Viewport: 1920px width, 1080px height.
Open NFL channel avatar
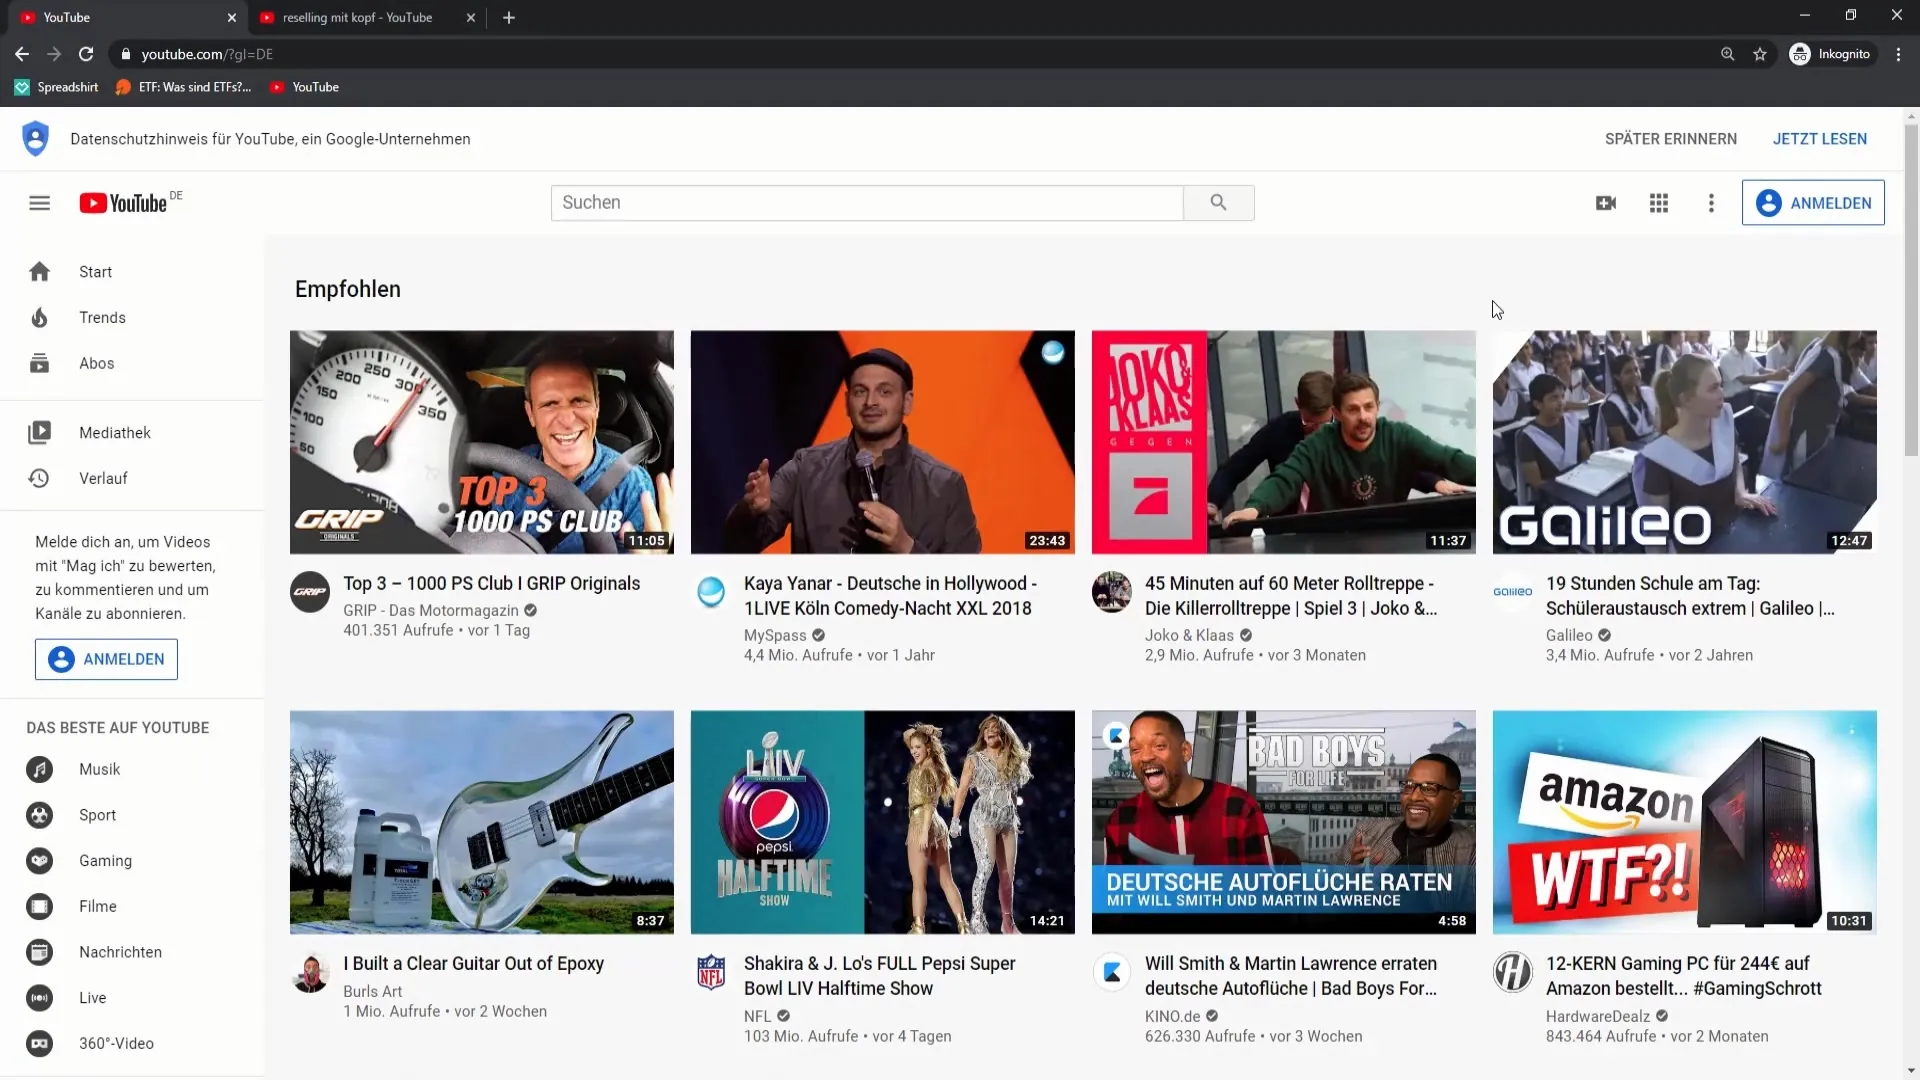point(711,971)
